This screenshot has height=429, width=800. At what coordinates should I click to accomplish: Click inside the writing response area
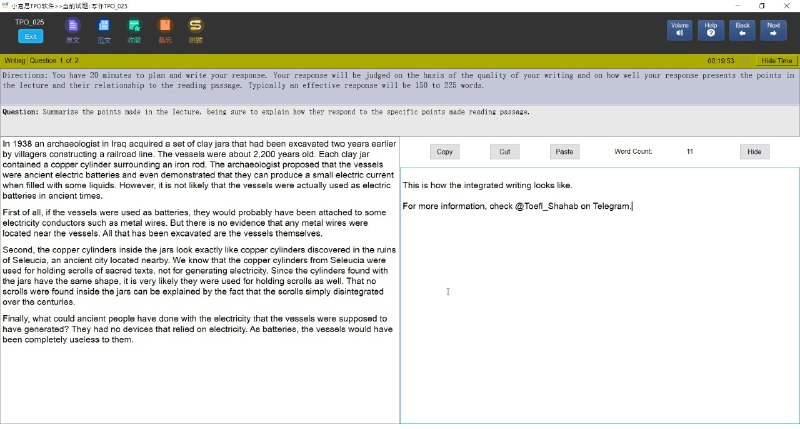599,296
